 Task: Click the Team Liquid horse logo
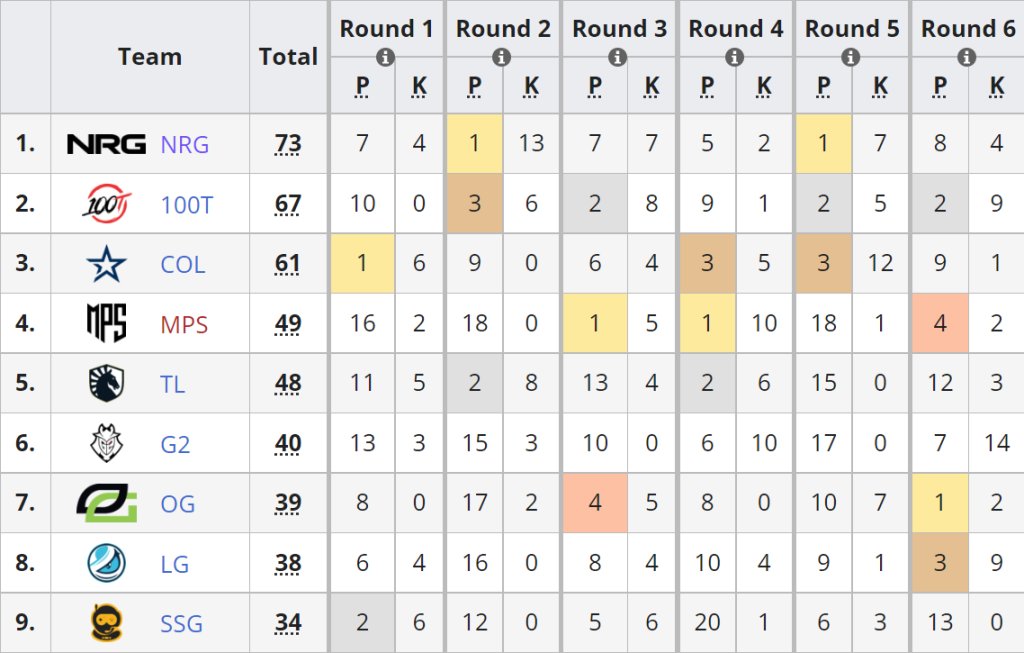pos(106,383)
